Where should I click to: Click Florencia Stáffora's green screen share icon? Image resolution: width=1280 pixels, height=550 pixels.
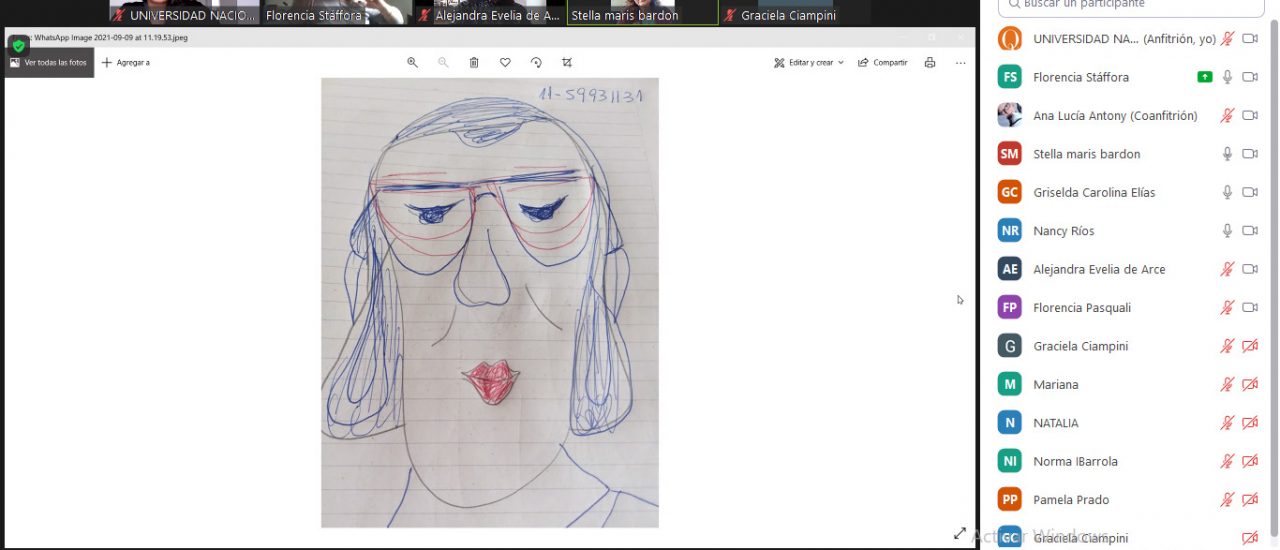coord(1204,77)
